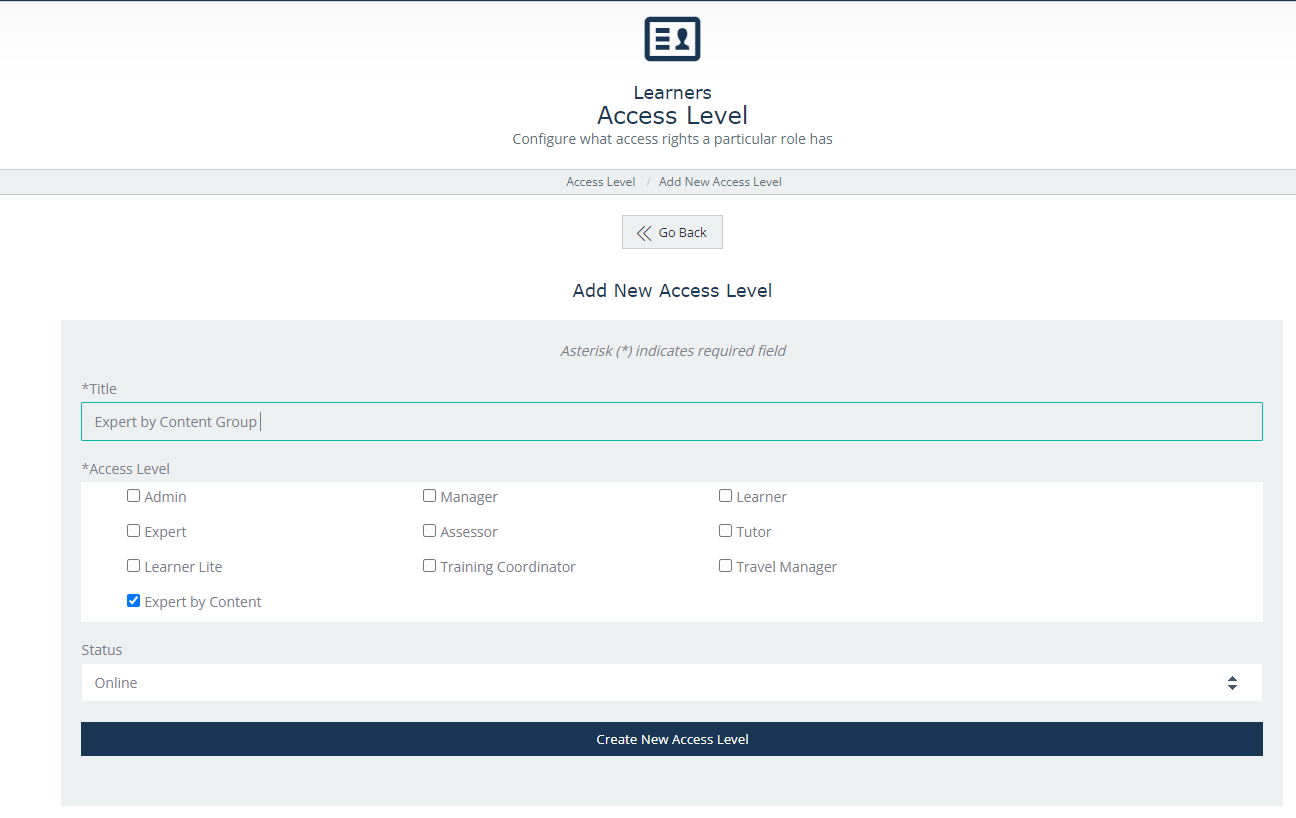Check the Training Coordinator checkbox

[429, 566]
